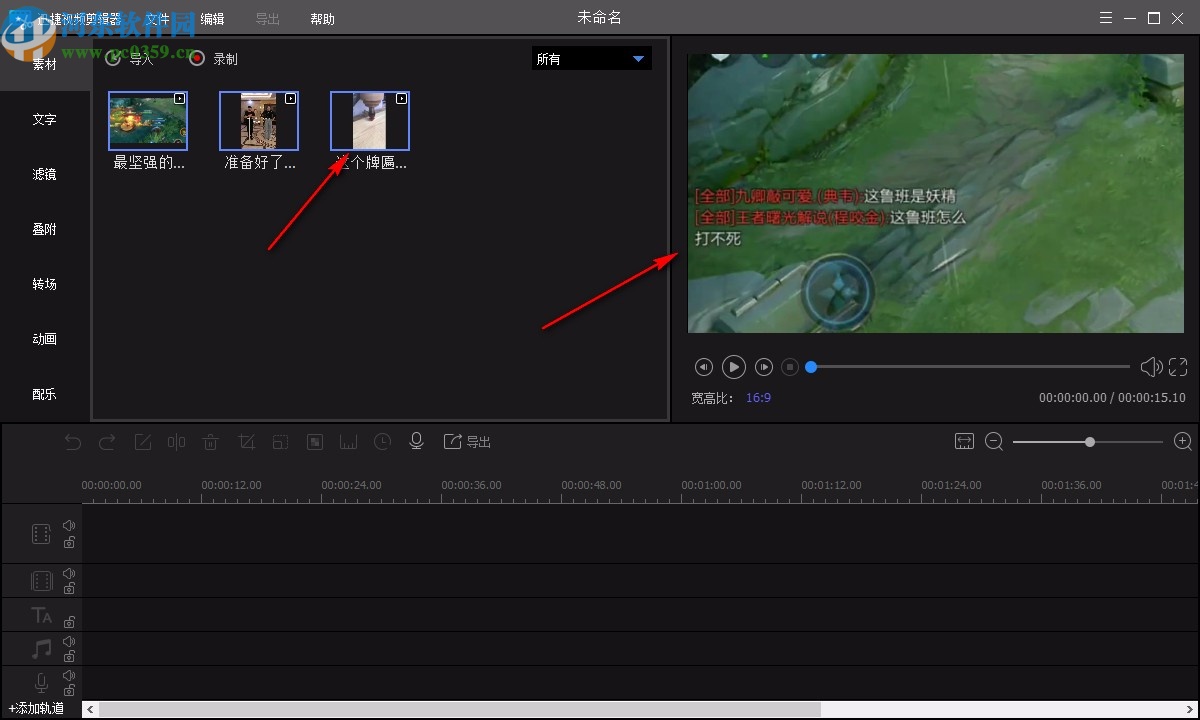Zoom in the timeline with plus magnifier
1200x720 pixels.
(x=1182, y=442)
